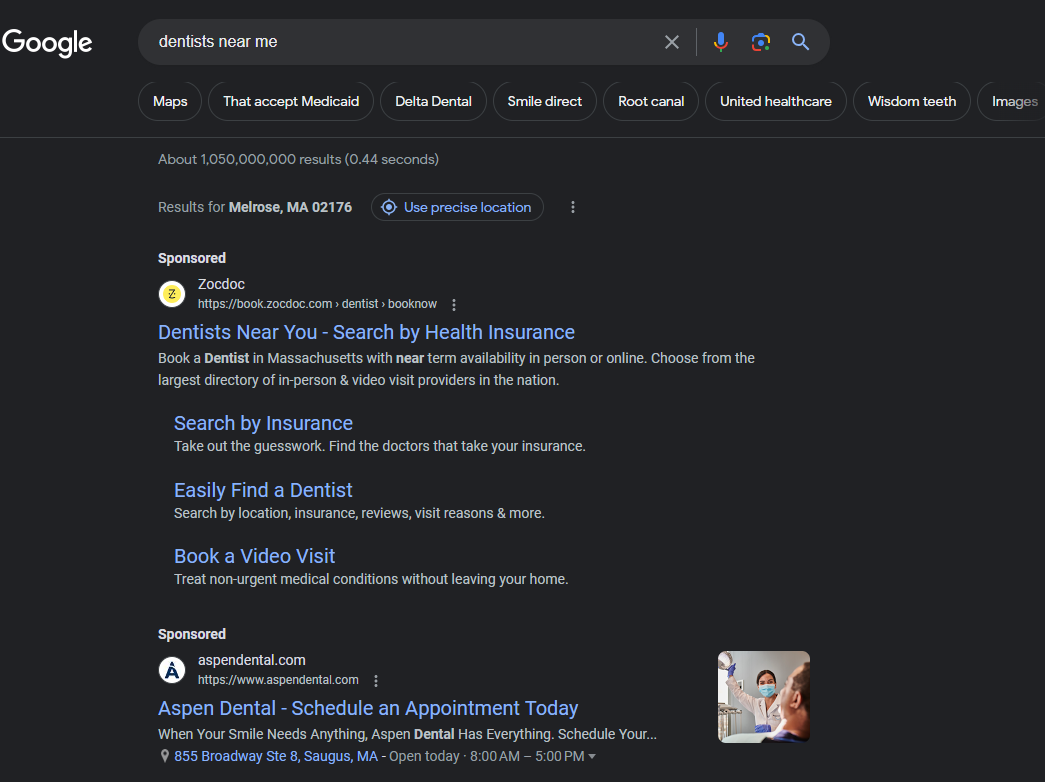The height and width of the screenshot is (782, 1045).
Task: Select the Smile direct chip
Action: click(x=544, y=101)
